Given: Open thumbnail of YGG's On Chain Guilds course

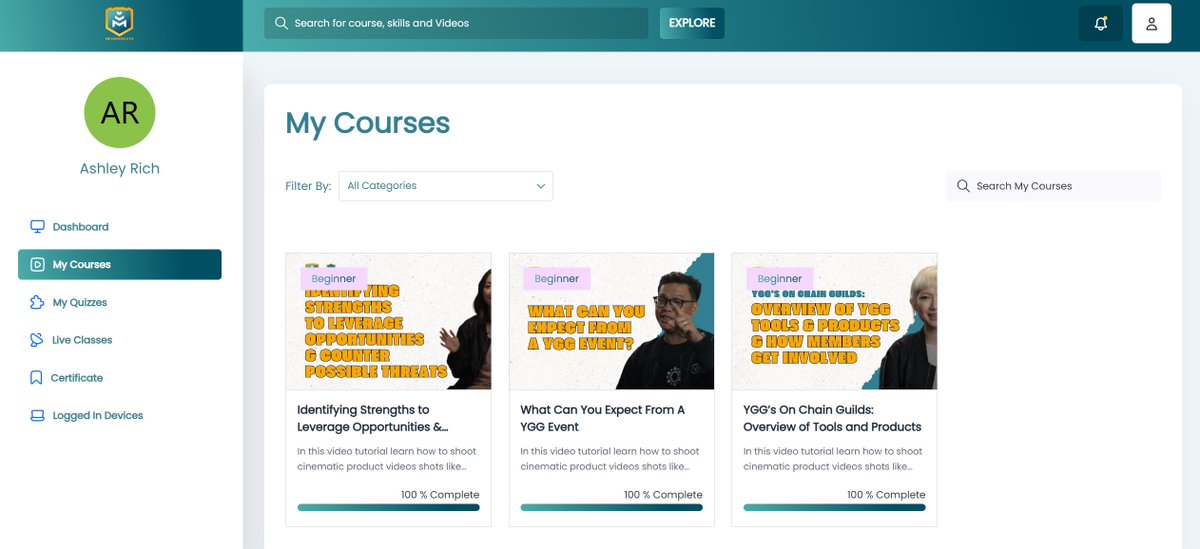Looking at the screenshot, I should pos(834,321).
